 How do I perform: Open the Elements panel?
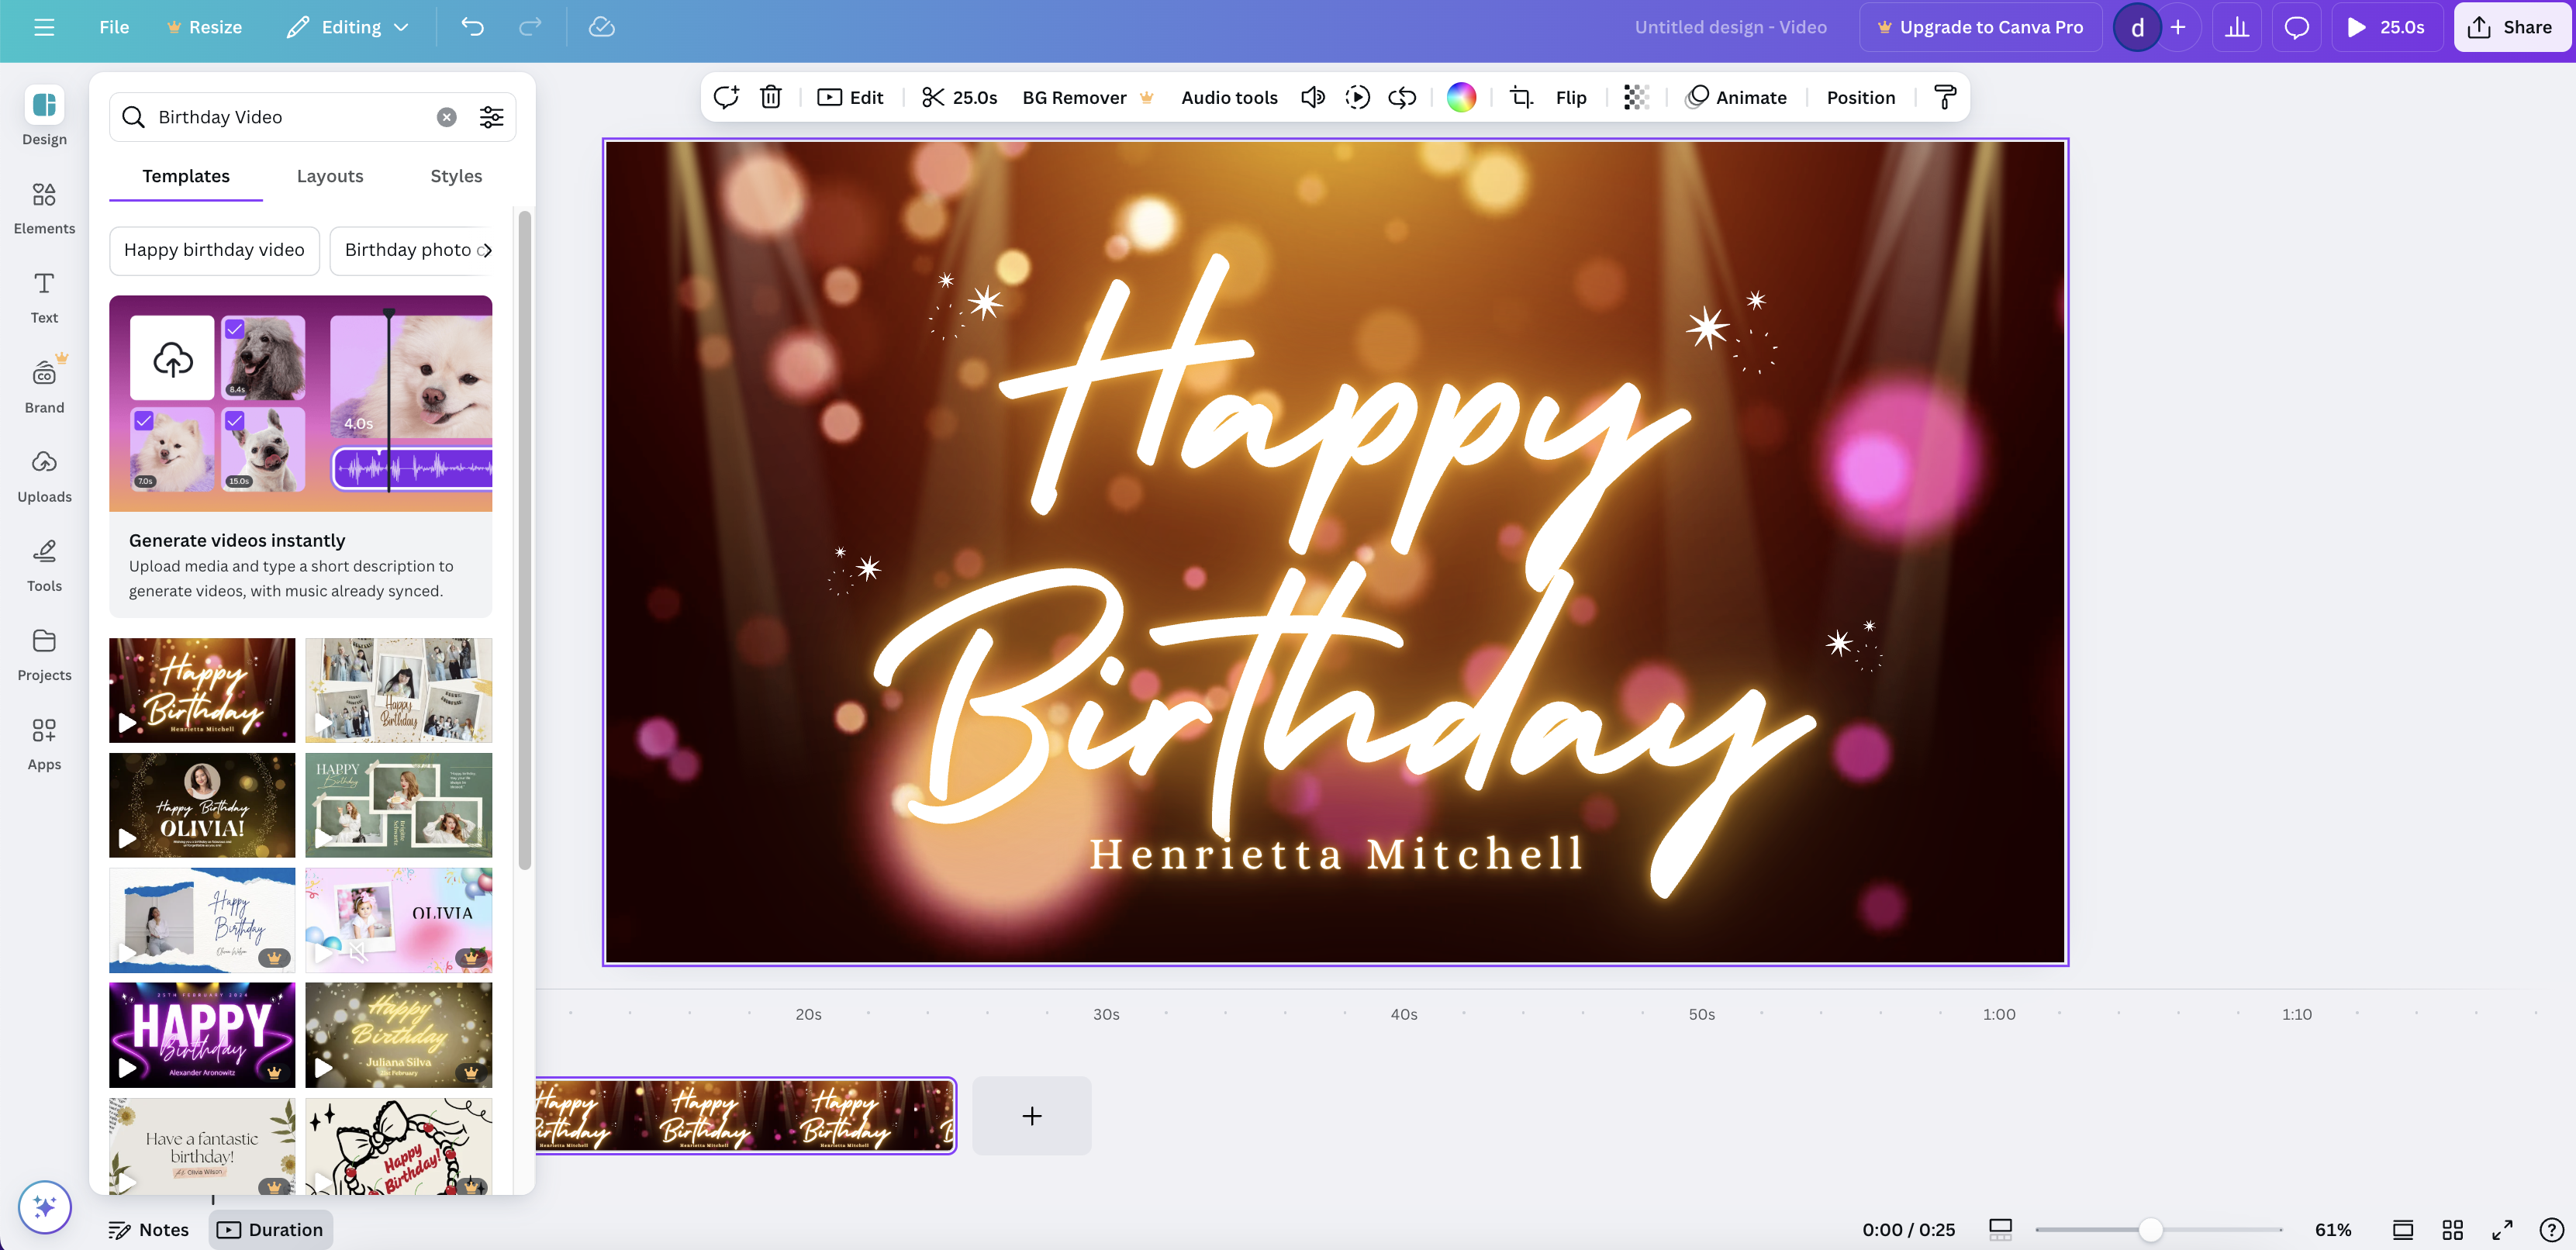pos(43,205)
